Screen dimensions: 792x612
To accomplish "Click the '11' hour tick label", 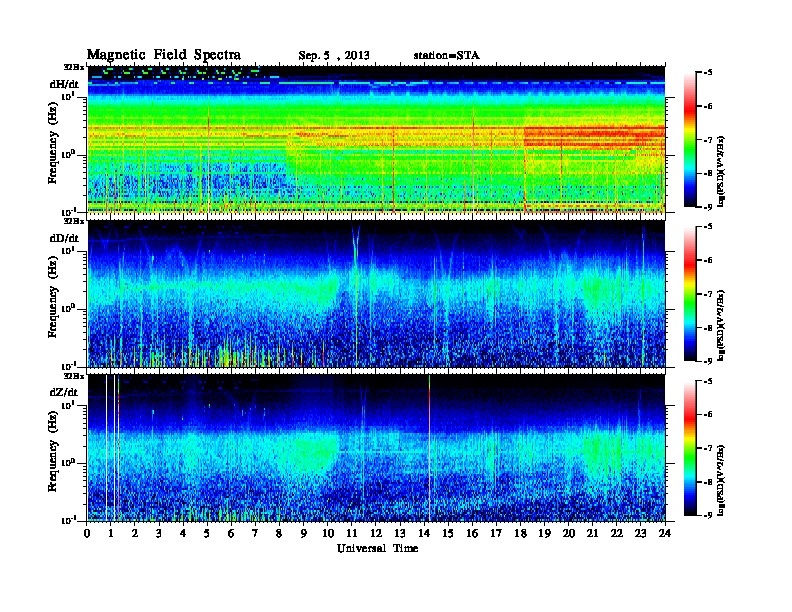I will click(352, 533).
